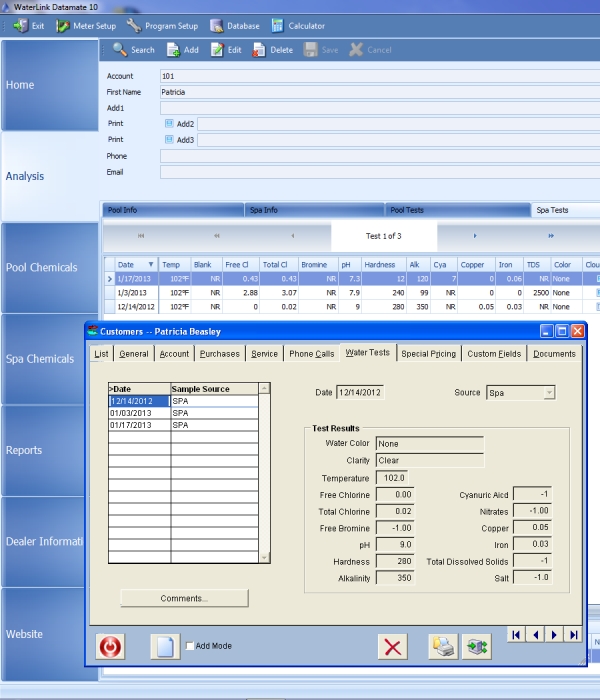Open the General tab in Customers window
600x700 pixels.
(x=133, y=354)
